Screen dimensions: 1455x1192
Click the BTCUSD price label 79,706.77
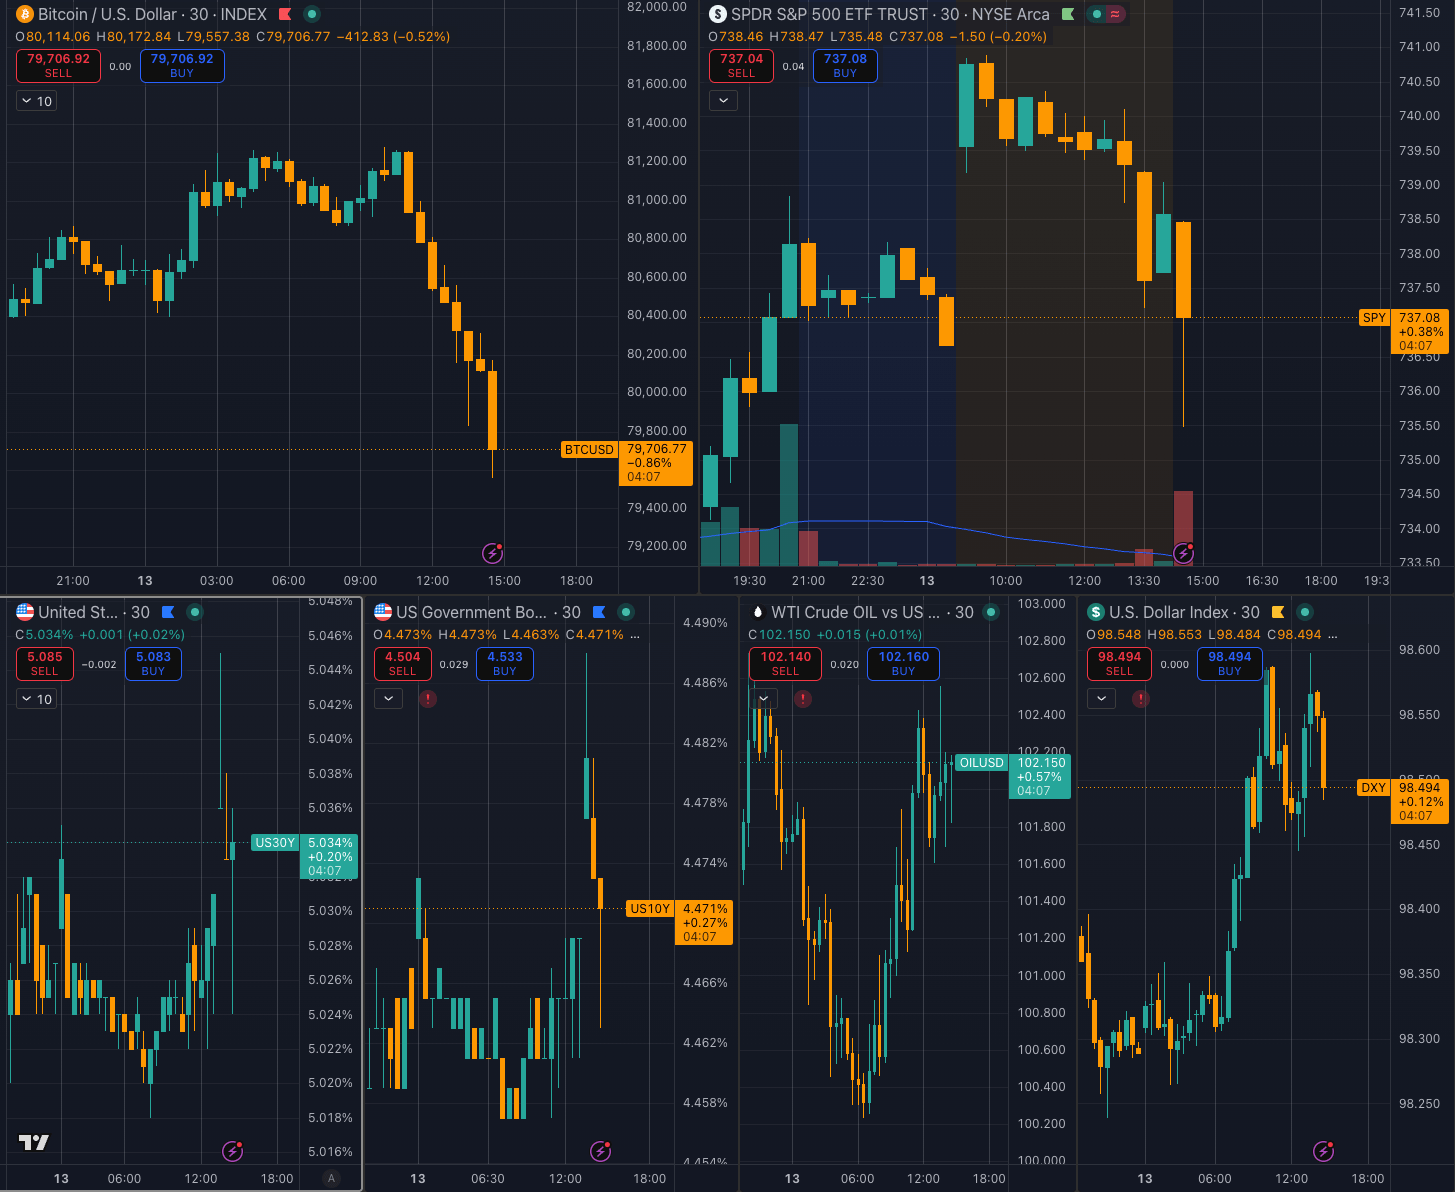[x=656, y=463]
